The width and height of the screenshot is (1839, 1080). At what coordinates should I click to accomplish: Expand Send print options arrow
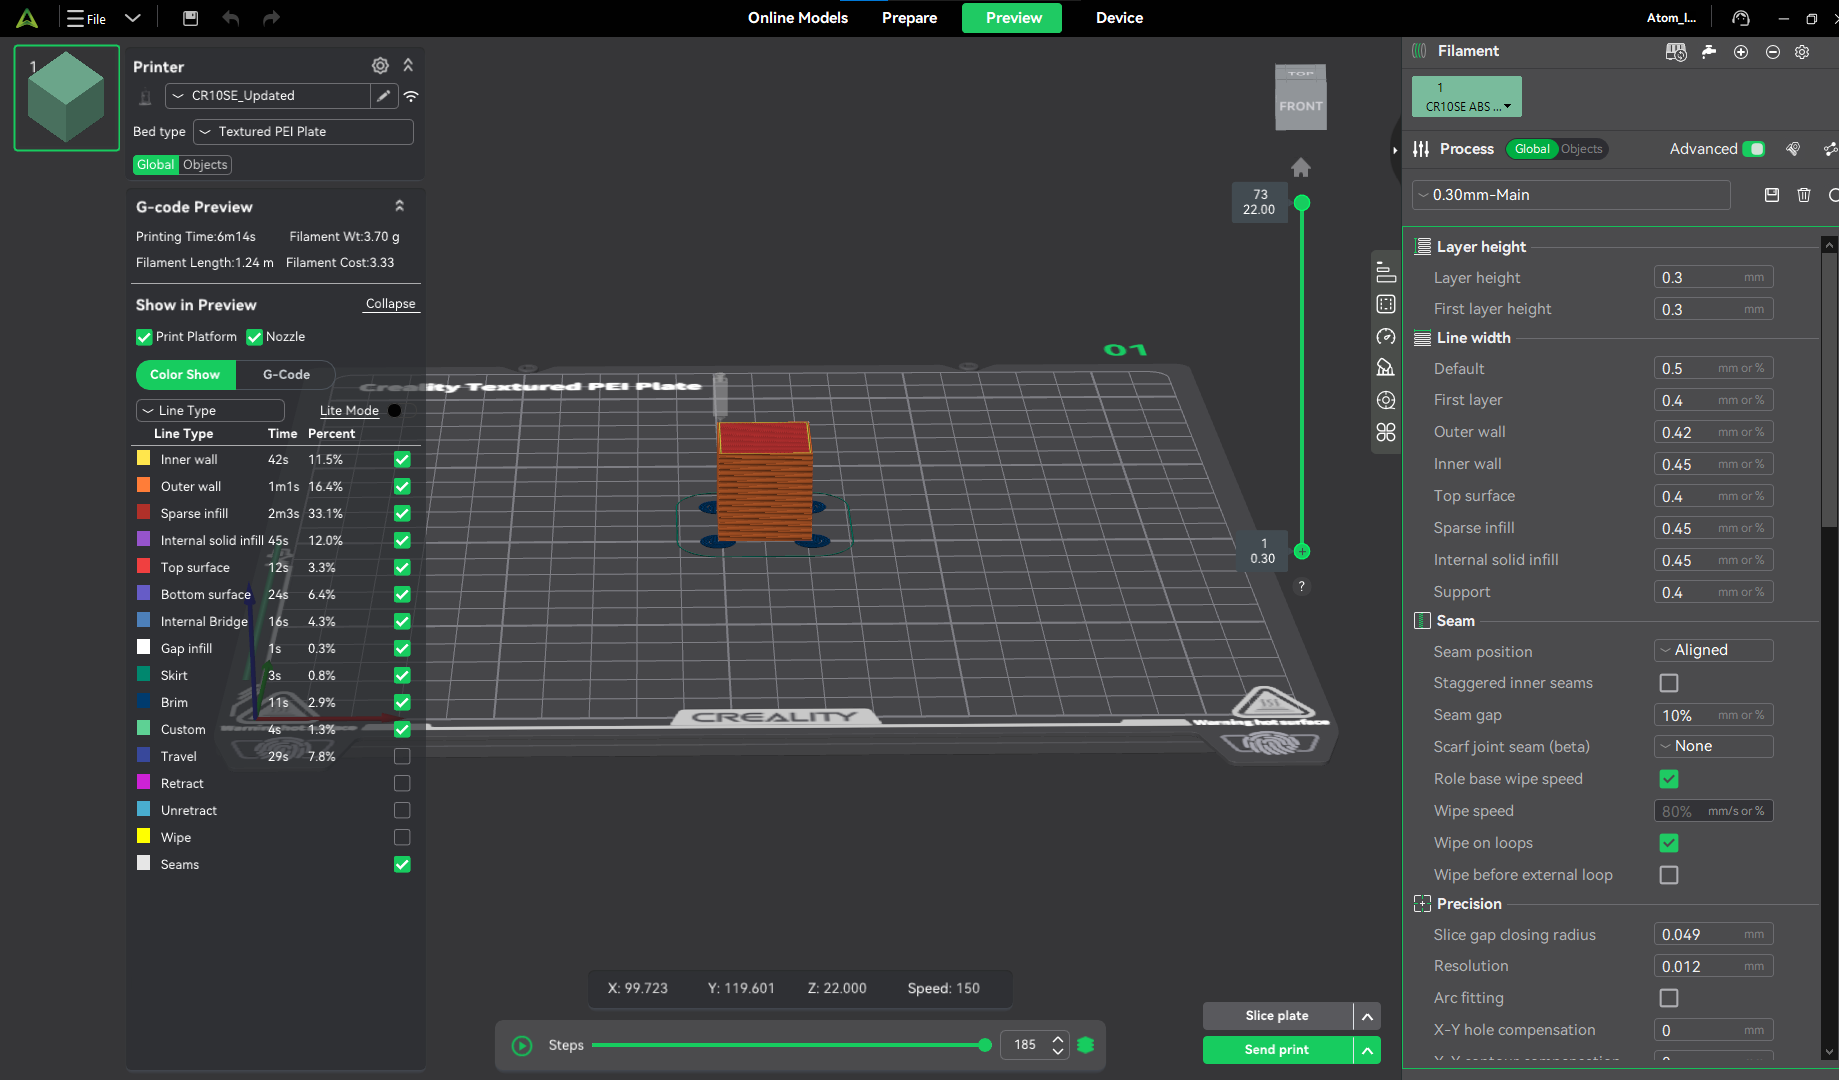coord(1367,1050)
